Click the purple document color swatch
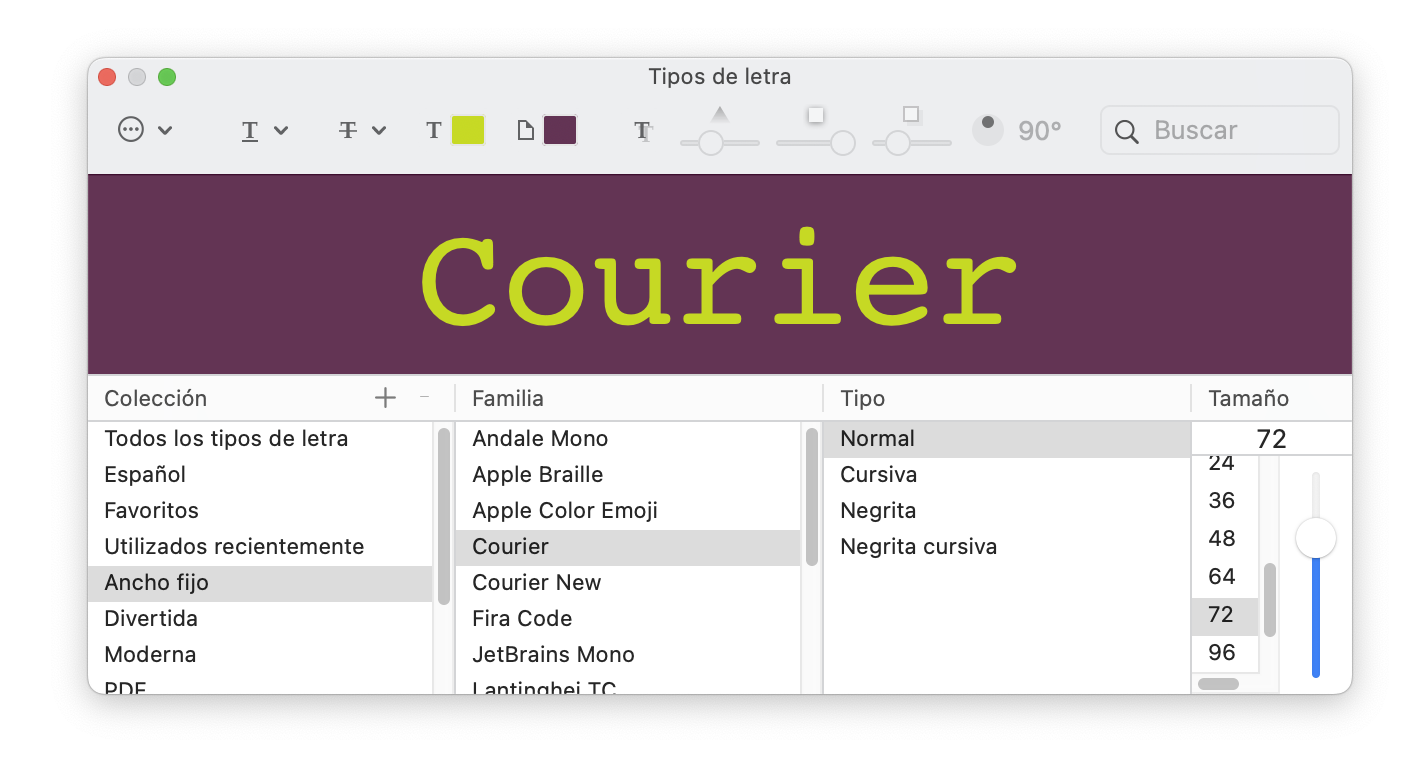1418x780 pixels. tap(560, 130)
